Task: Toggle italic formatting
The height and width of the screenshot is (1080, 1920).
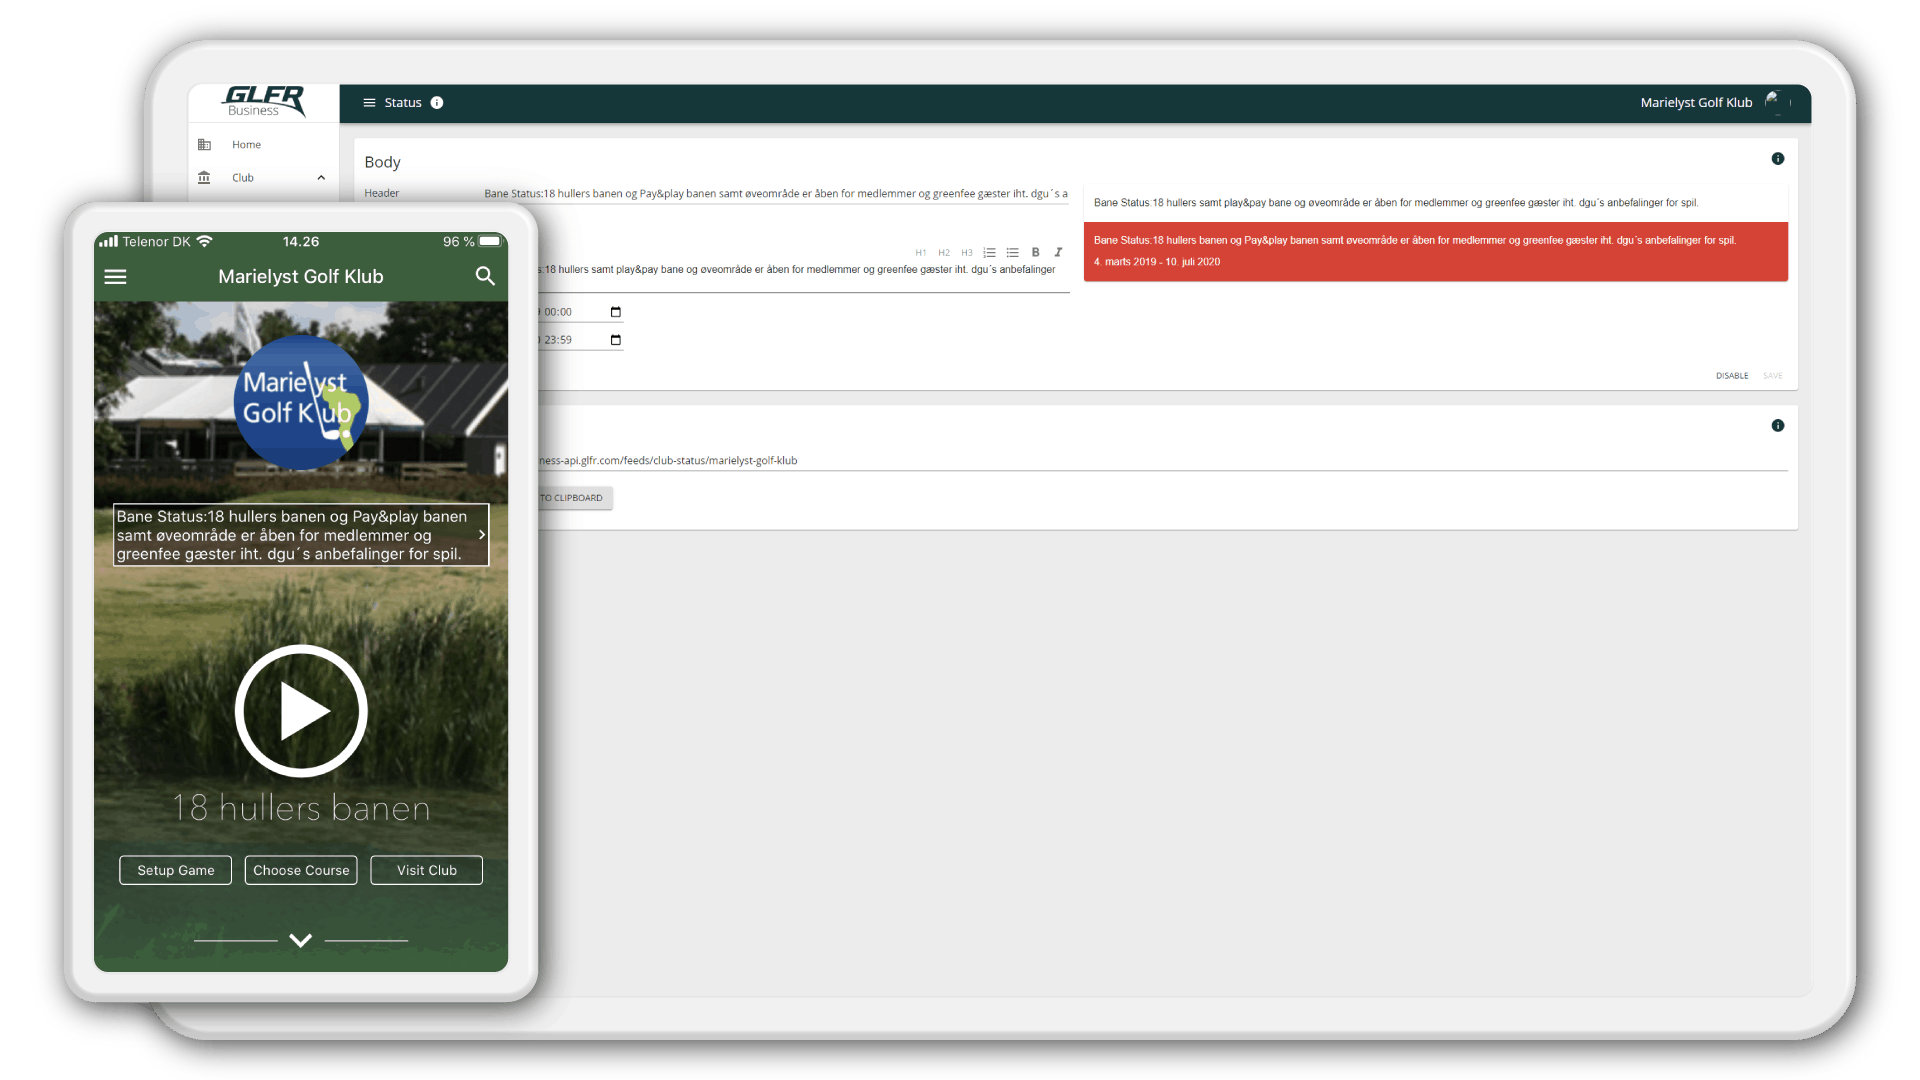Action: click(1058, 253)
